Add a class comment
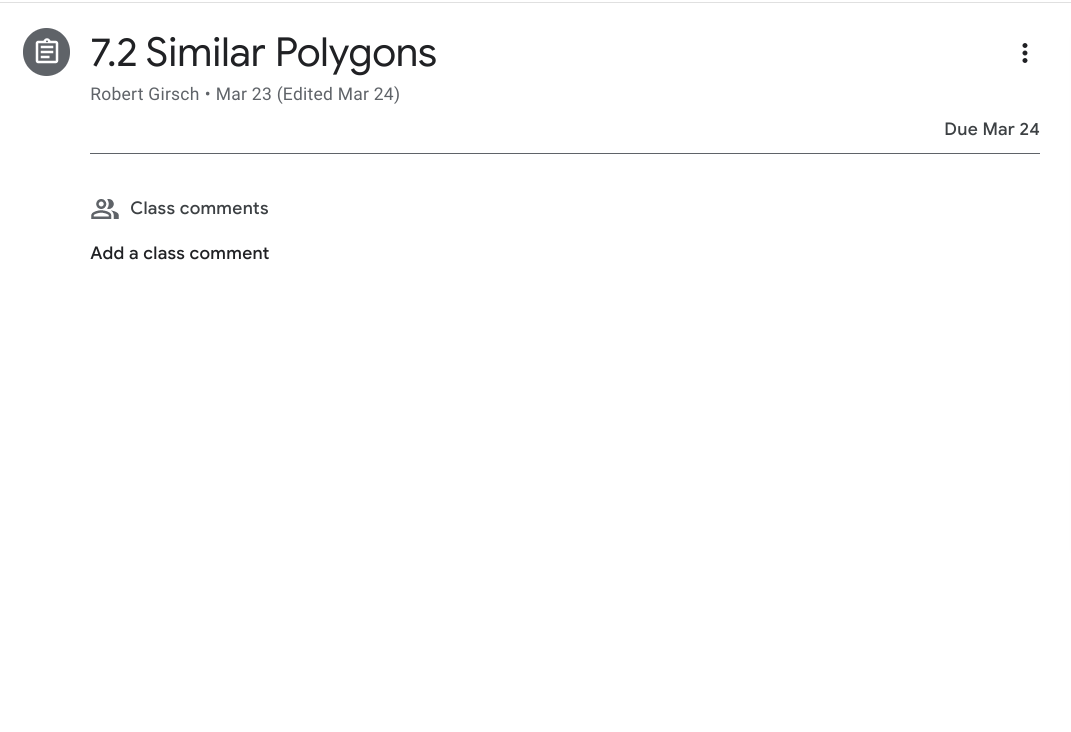The width and height of the screenshot is (1071, 732). click(179, 253)
